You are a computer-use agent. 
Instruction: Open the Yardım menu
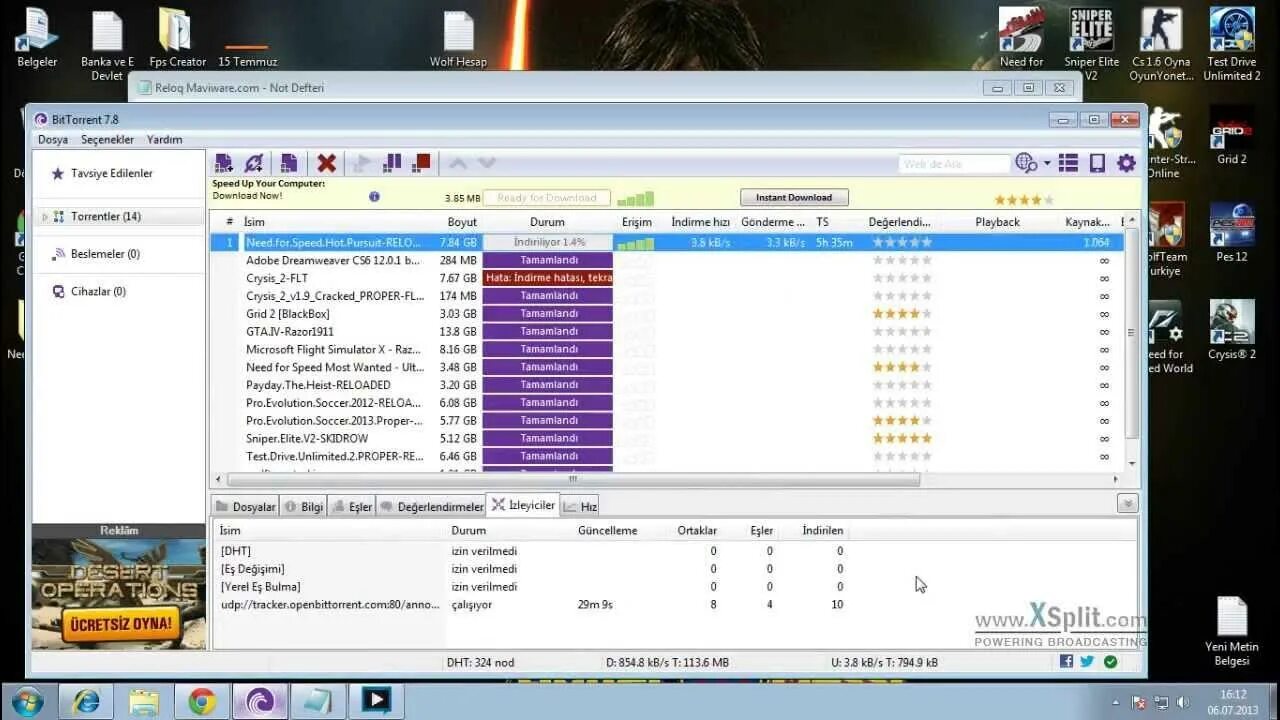(164, 140)
